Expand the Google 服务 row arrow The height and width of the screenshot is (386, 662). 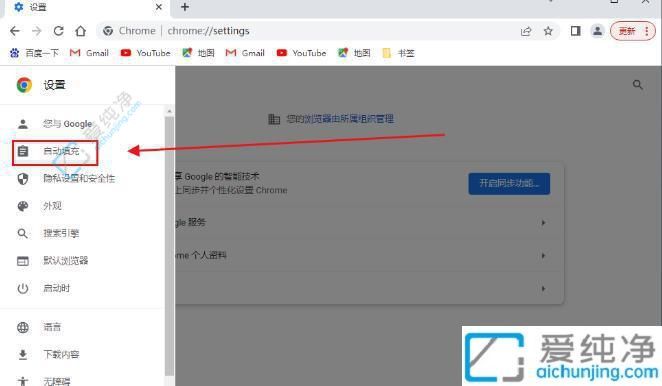coord(543,223)
